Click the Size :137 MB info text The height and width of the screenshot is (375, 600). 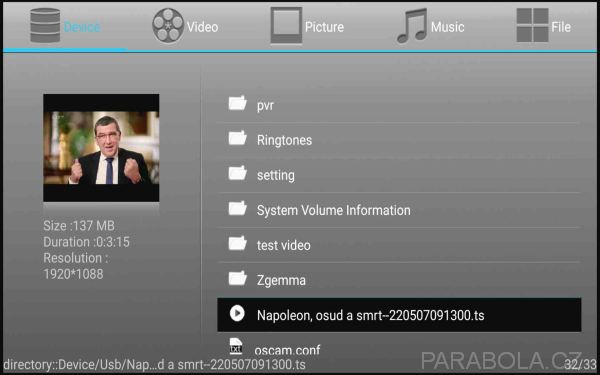[79, 226]
